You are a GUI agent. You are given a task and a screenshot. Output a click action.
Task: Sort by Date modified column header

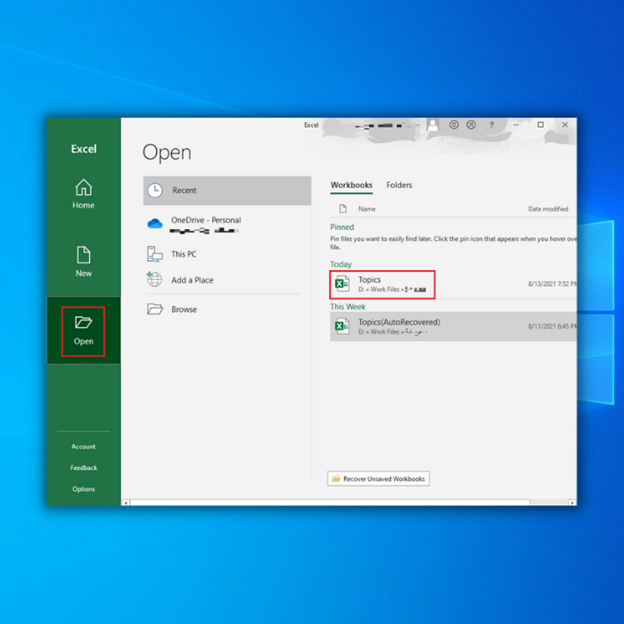548,209
